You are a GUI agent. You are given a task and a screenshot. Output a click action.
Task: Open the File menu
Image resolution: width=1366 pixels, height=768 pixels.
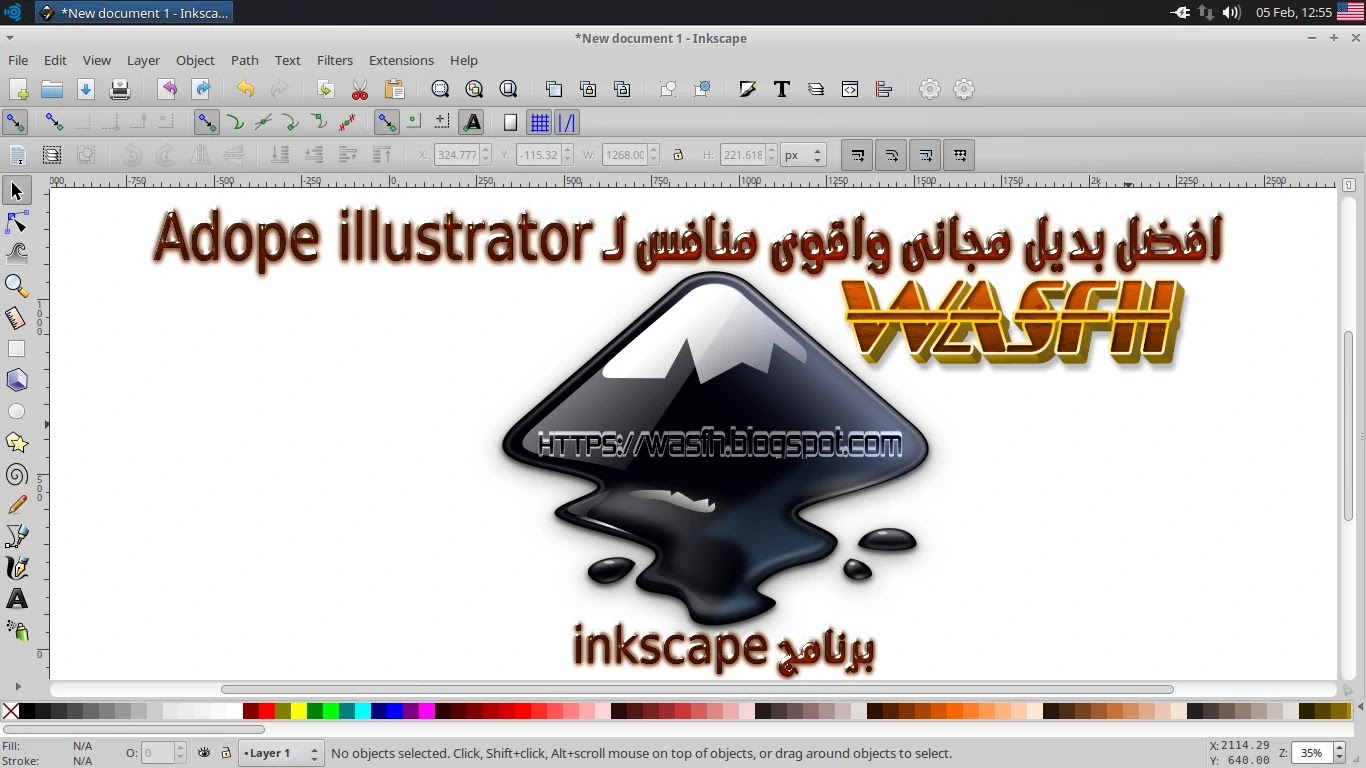[x=18, y=60]
